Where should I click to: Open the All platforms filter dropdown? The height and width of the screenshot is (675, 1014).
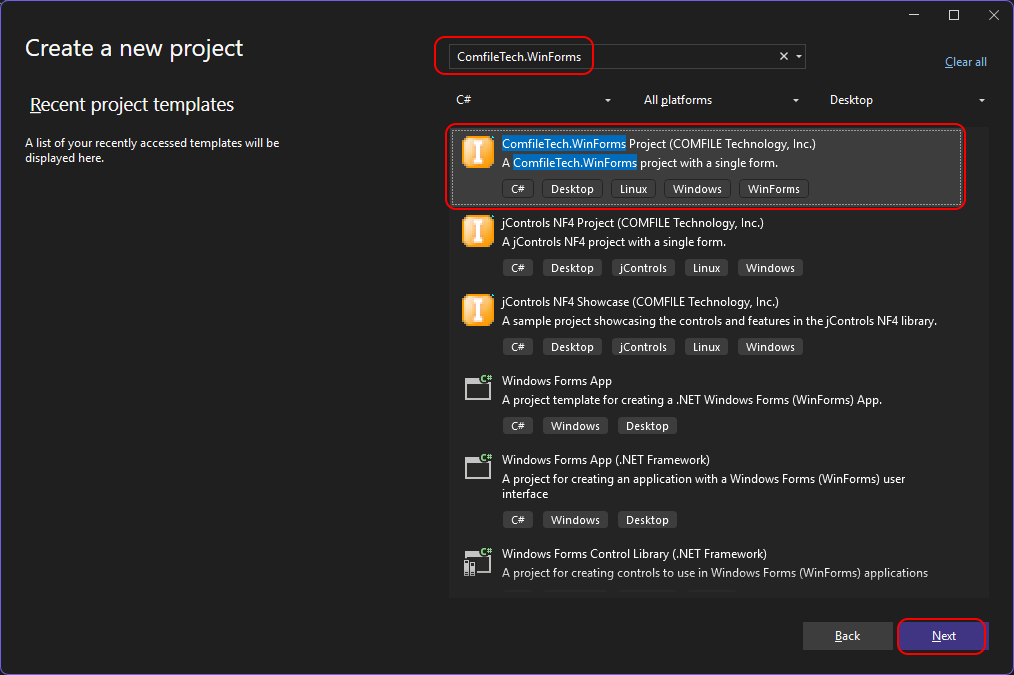[721, 100]
